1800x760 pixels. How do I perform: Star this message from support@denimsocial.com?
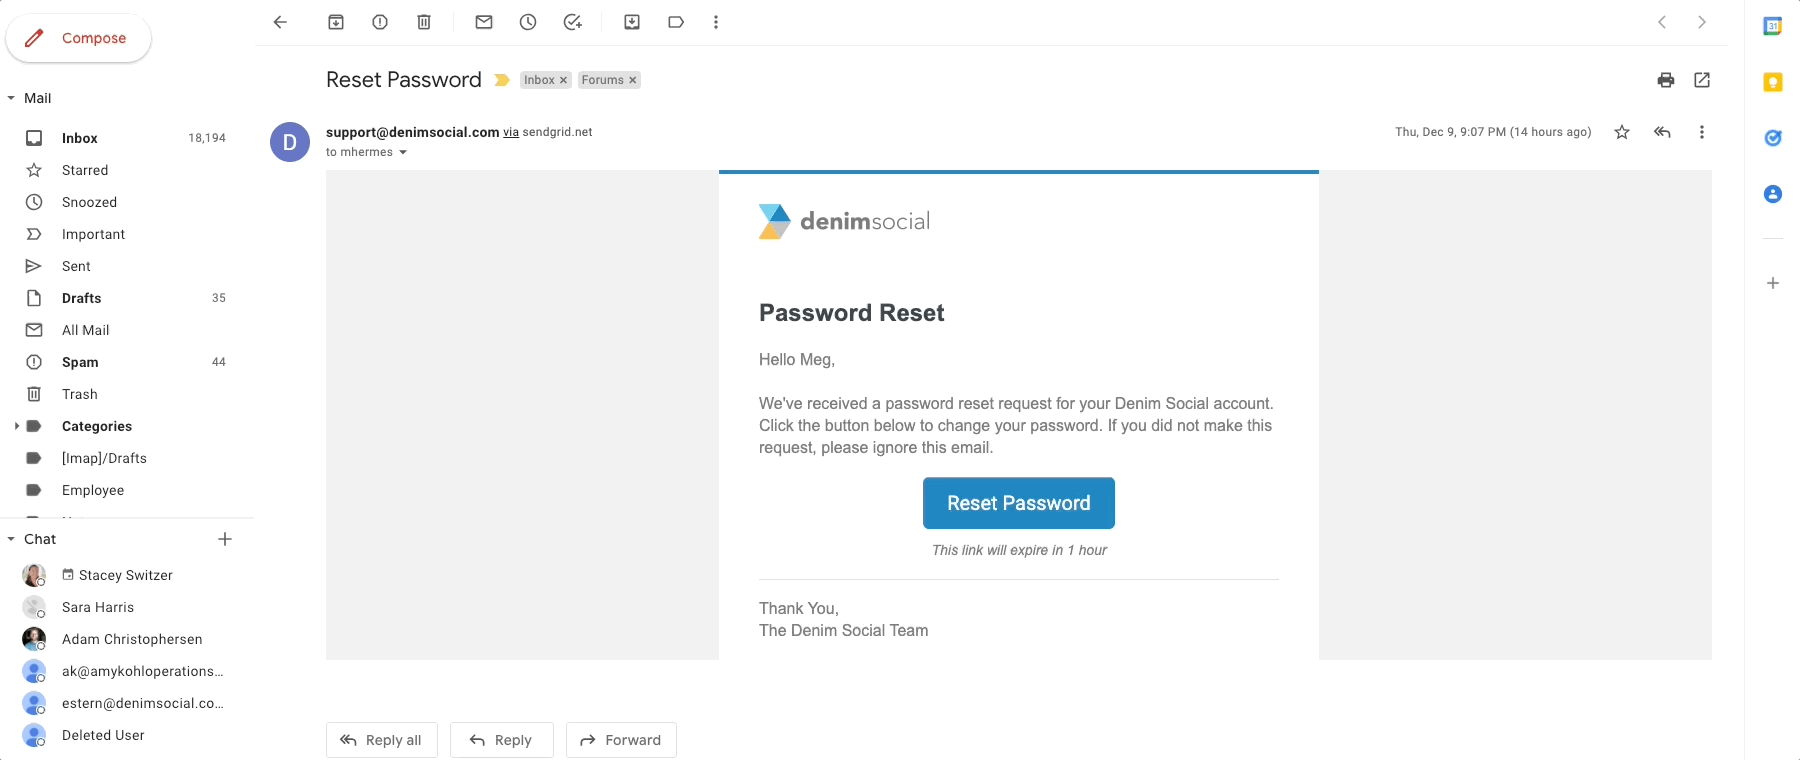[x=1622, y=132]
